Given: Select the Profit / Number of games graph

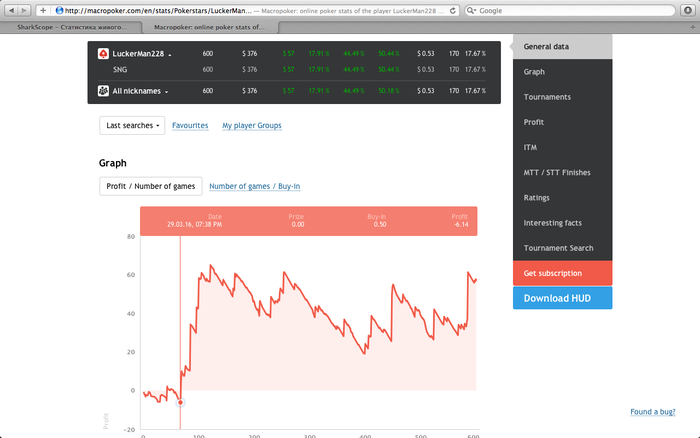Looking at the screenshot, I should [x=150, y=186].
